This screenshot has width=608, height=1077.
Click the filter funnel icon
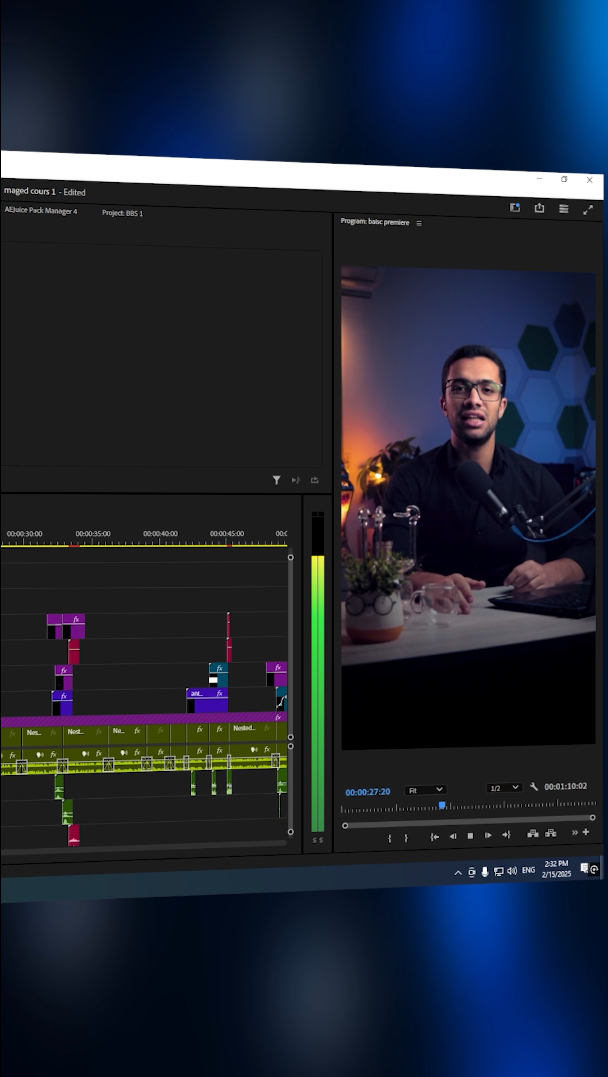(x=277, y=480)
